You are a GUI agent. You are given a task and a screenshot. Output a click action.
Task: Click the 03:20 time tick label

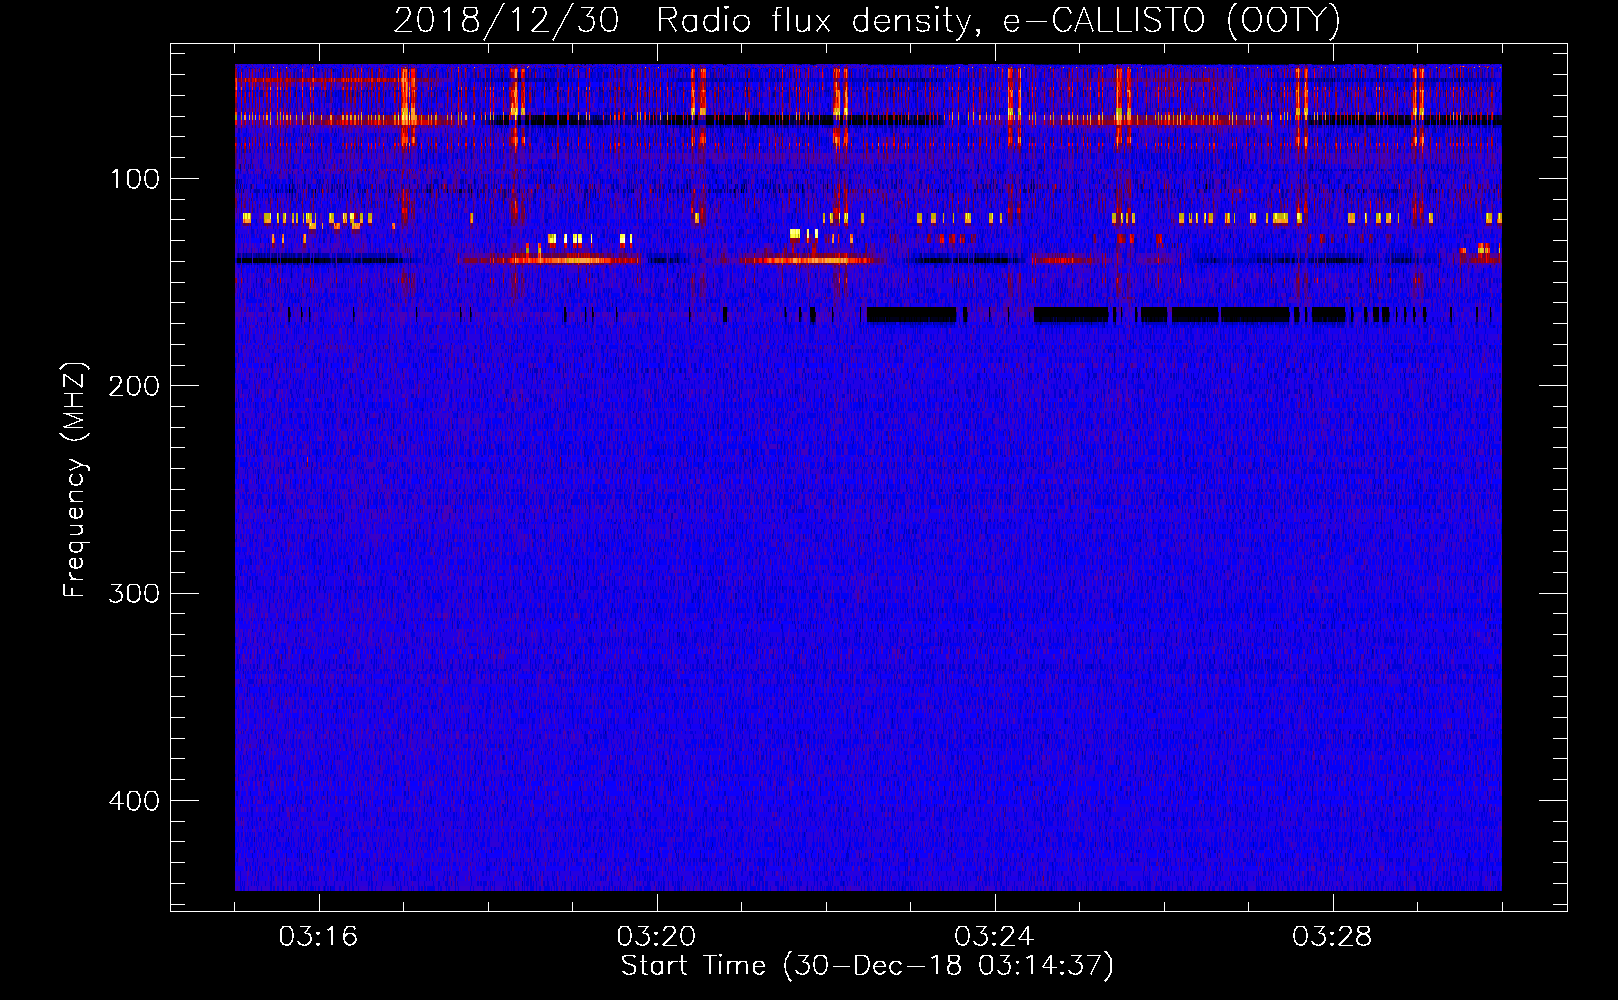click(656, 937)
